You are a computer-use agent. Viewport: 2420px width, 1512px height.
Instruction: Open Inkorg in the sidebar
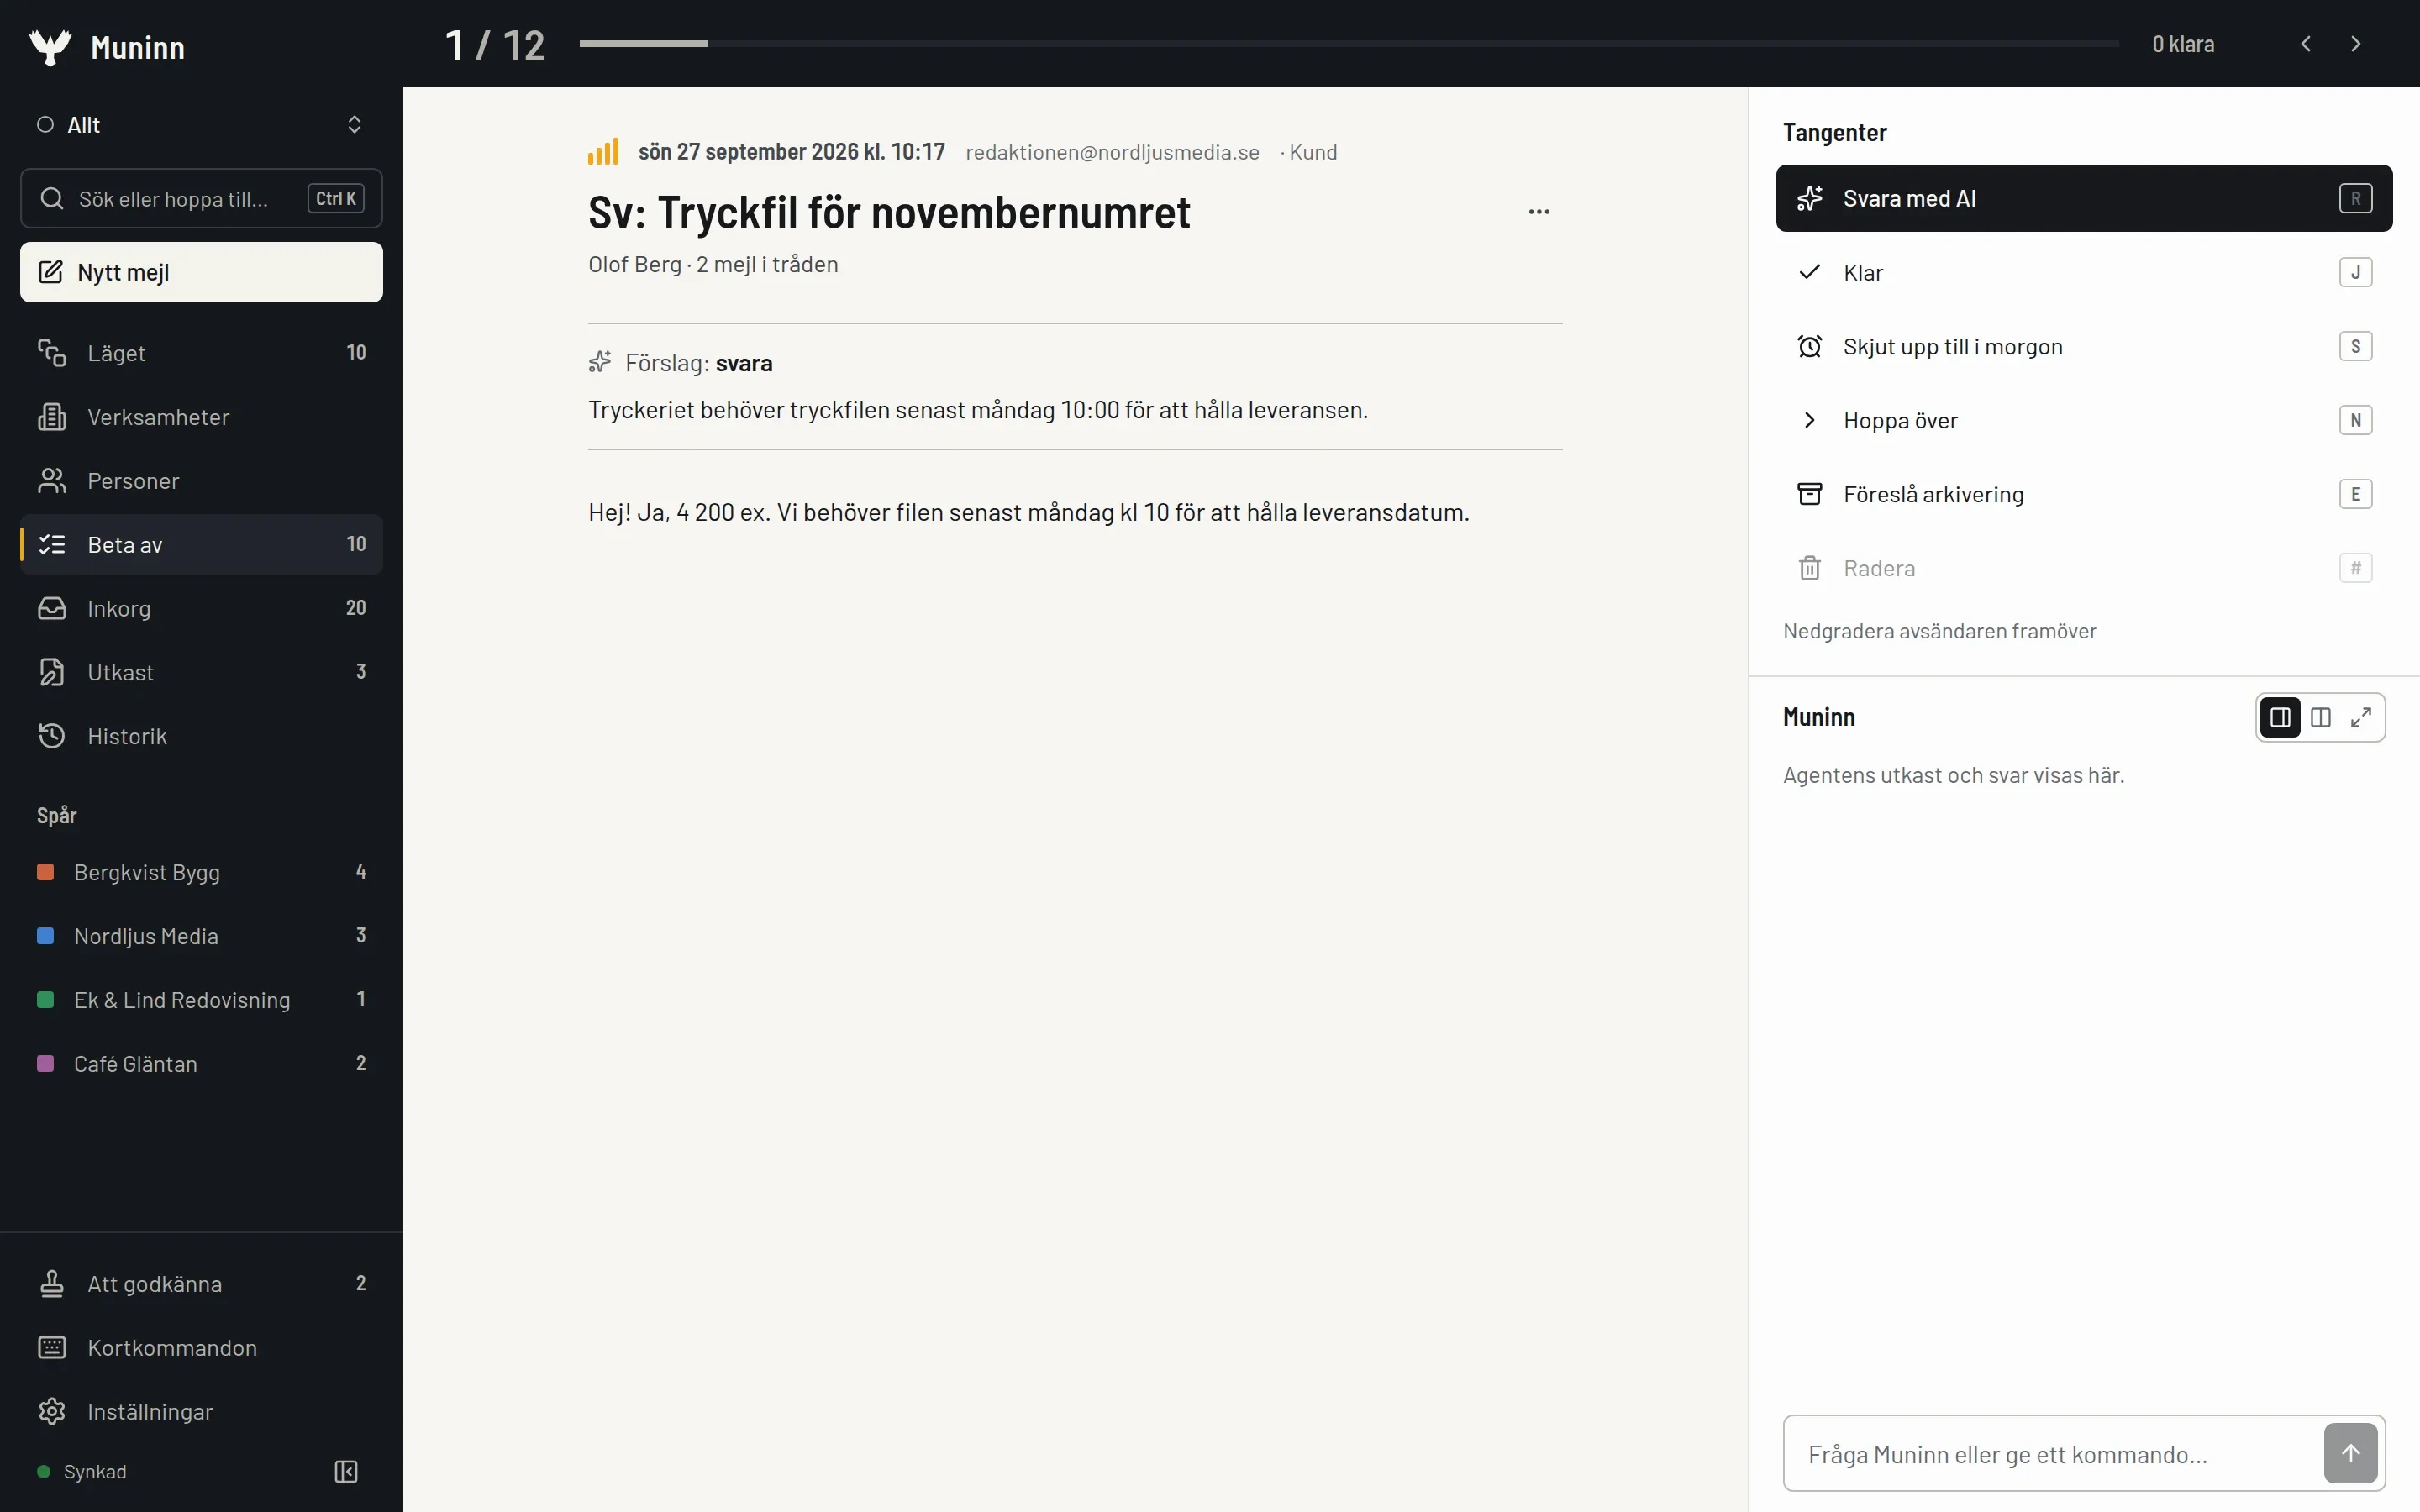(201, 608)
